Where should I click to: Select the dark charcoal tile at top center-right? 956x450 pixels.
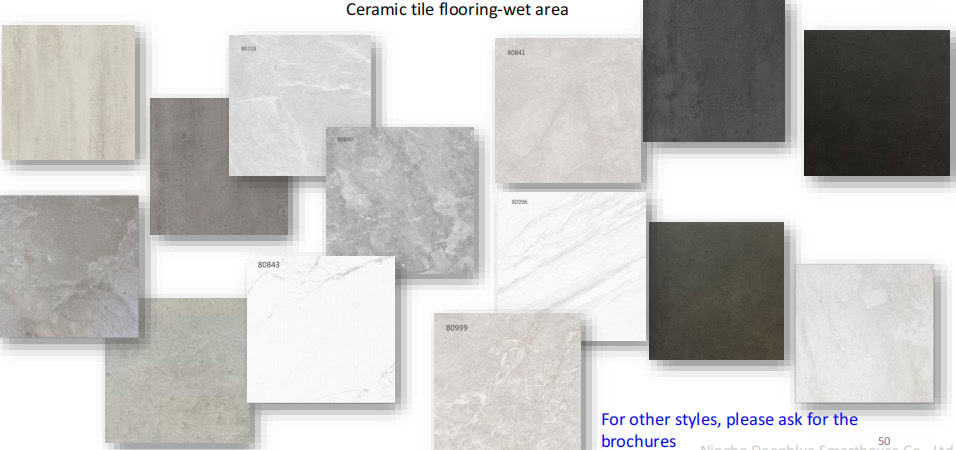coord(713,55)
